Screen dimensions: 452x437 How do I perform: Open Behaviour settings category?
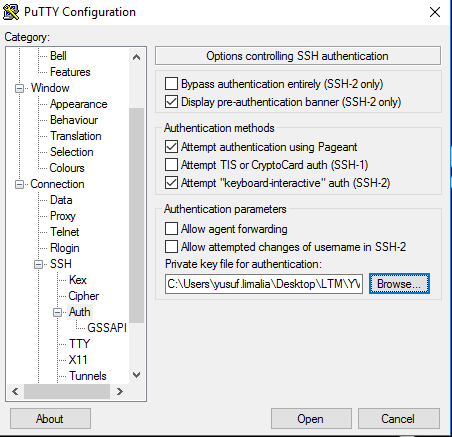(74, 120)
